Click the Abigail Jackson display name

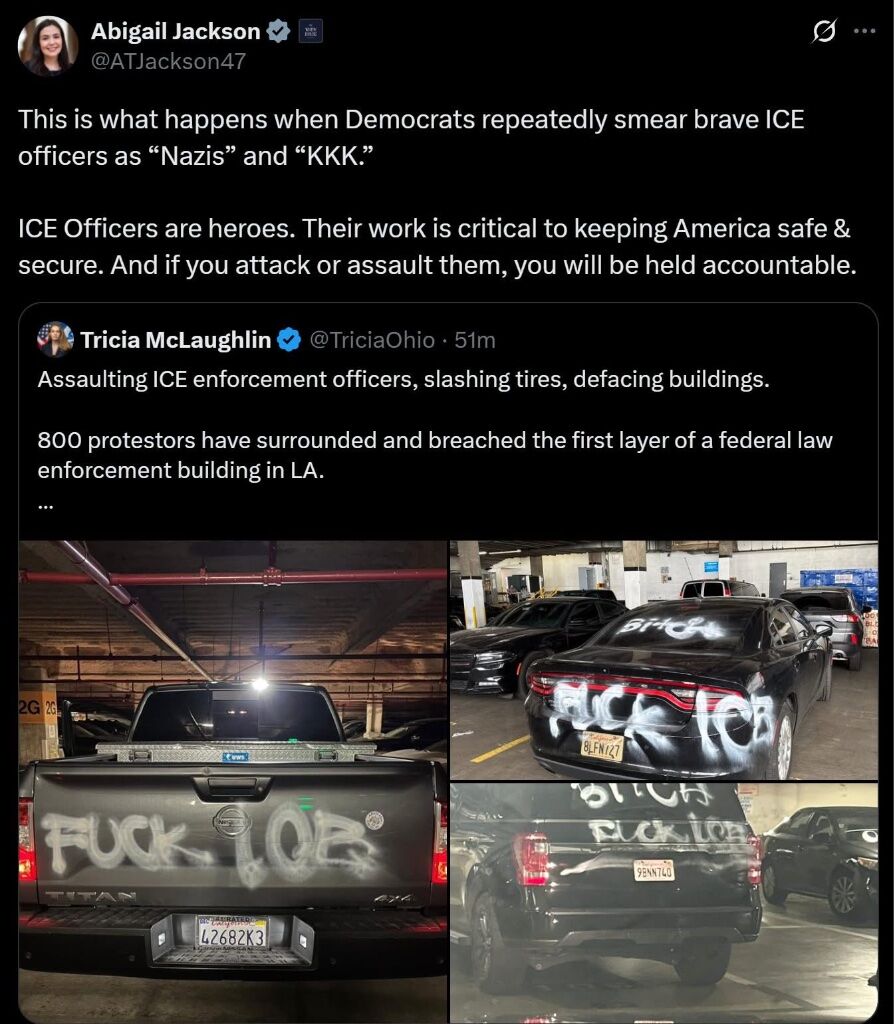pos(175,31)
